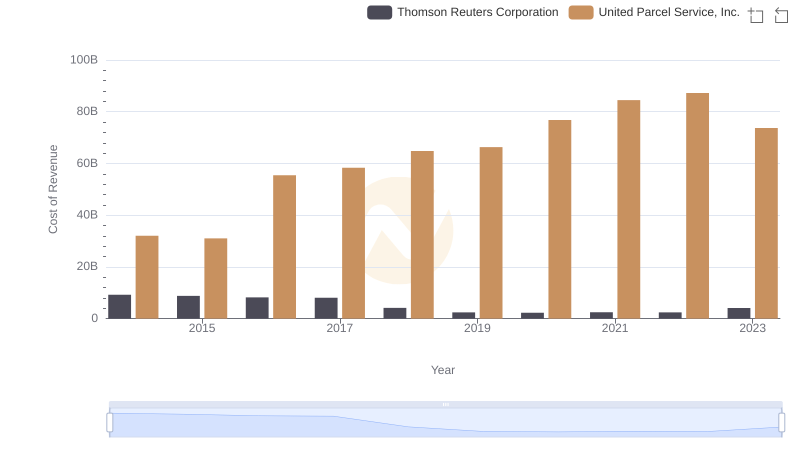800x461 pixels.
Task: Click the Thomson Reuters bar for 2021
Action: click(601, 315)
